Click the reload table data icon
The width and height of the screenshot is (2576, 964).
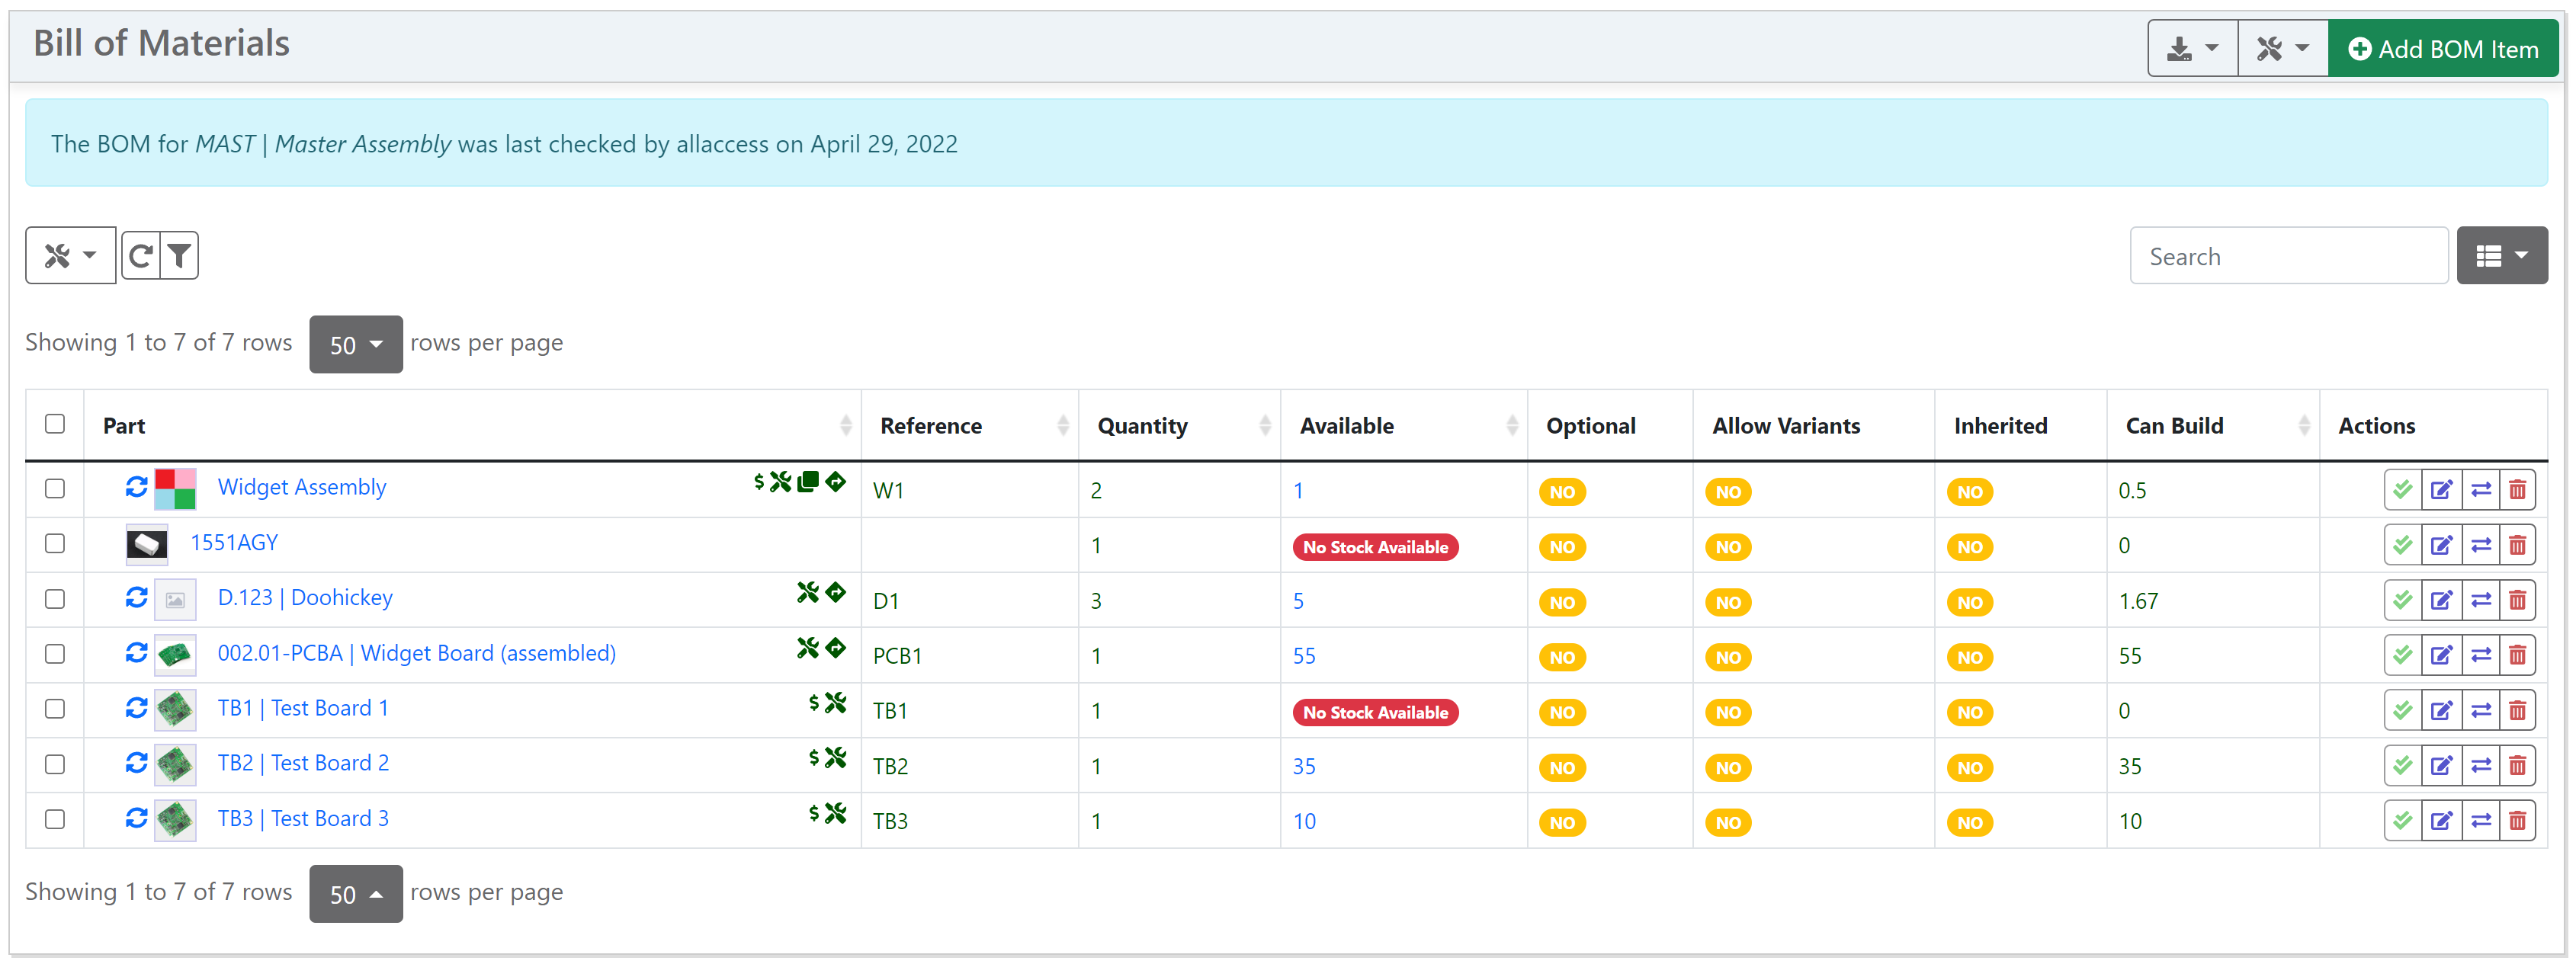(x=140, y=256)
